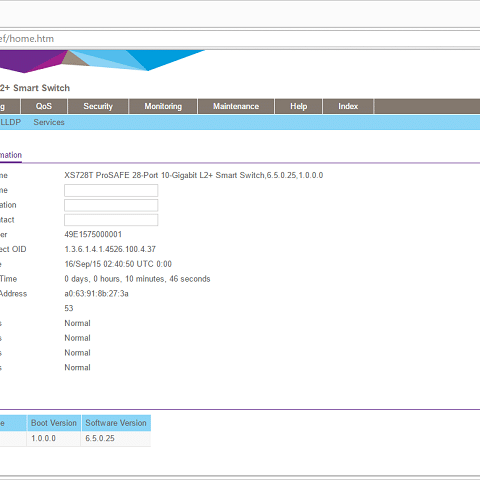The width and height of the screenshot is (480, 480).
Task: Switch to the Monitoring tab
Action: click(x=163, y=106)
